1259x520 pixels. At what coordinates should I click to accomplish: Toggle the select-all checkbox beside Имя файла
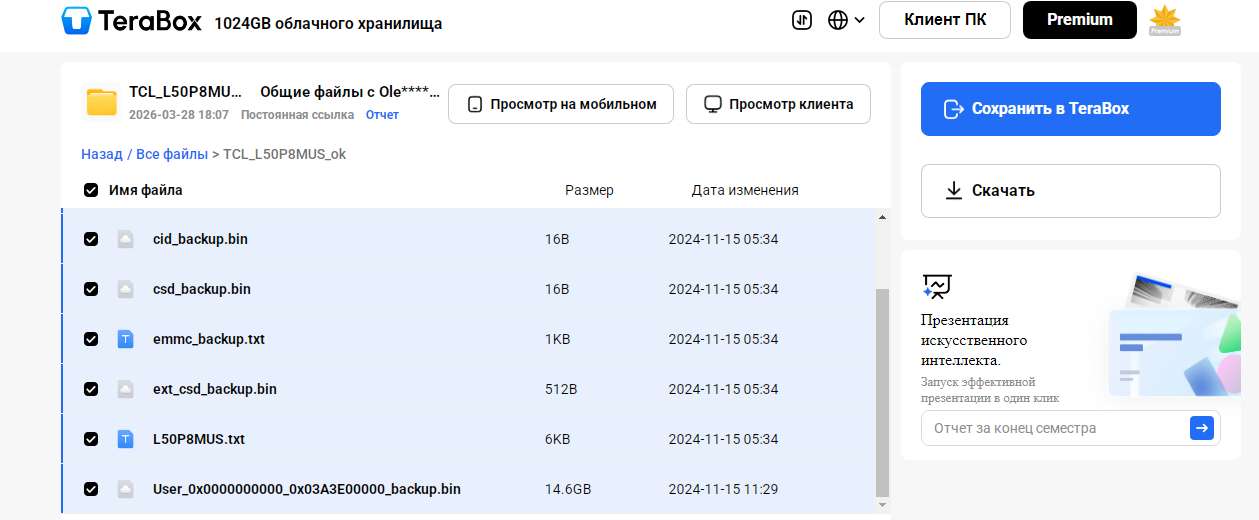pos(91,190)
